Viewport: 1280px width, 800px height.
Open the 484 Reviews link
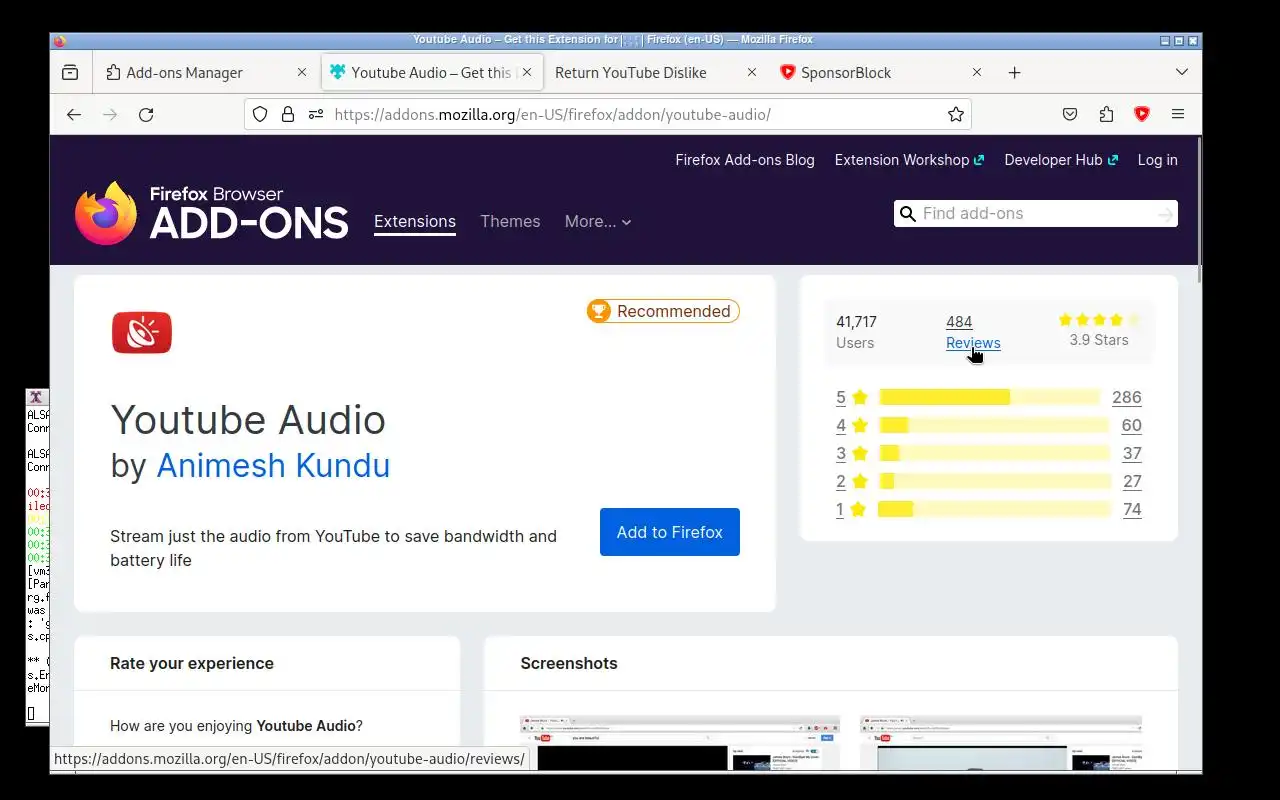(973, 332)
